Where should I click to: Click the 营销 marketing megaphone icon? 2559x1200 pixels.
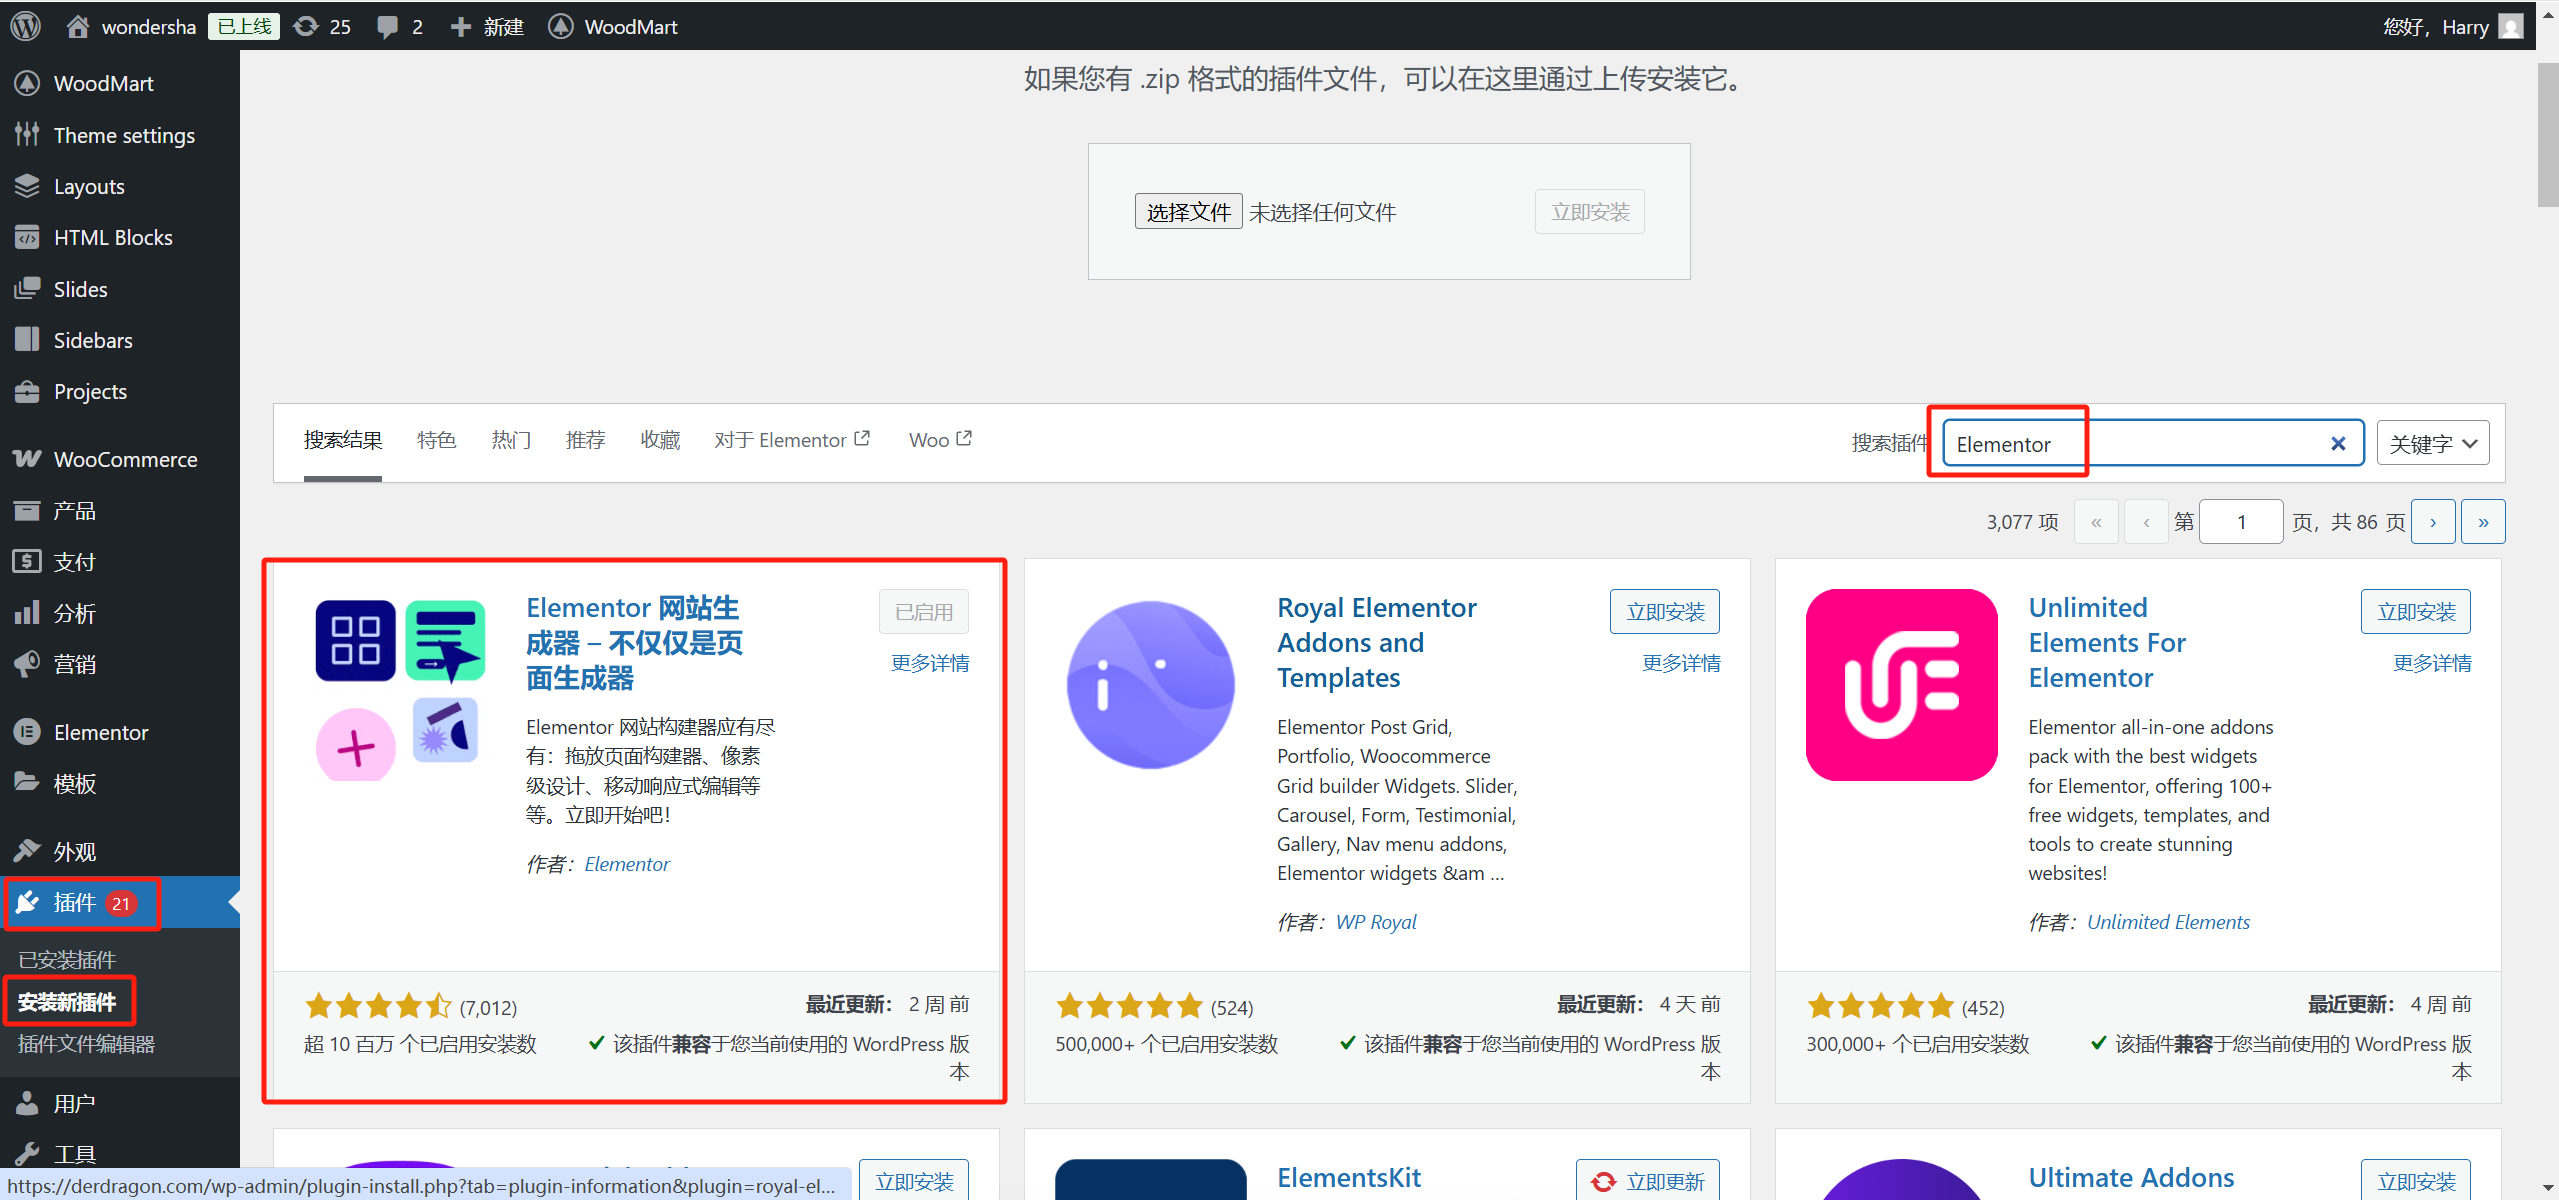(x=26, y=663)
